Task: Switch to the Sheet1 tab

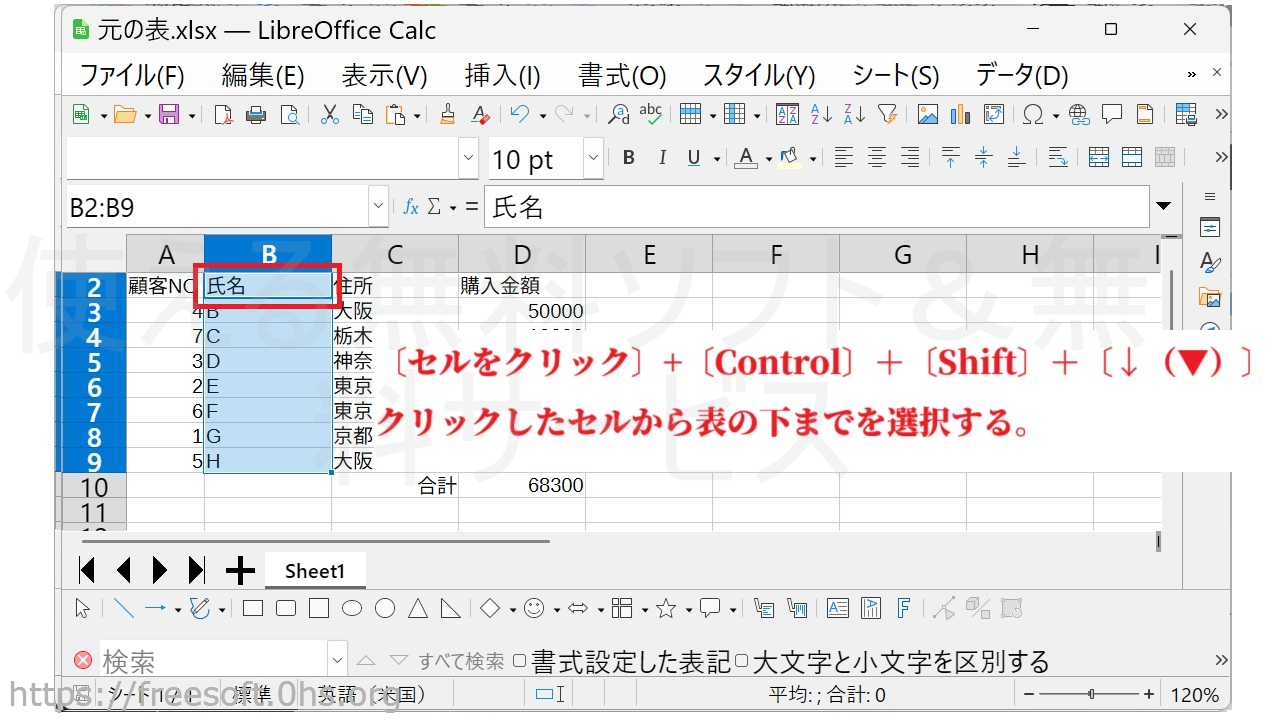Action: pos(314,571)
